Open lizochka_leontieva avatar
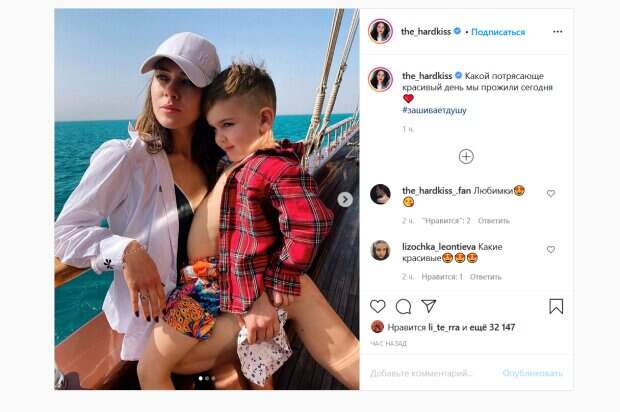Viewport: 620px width, 412px height. pyautogui.click(x=380, y=250)
